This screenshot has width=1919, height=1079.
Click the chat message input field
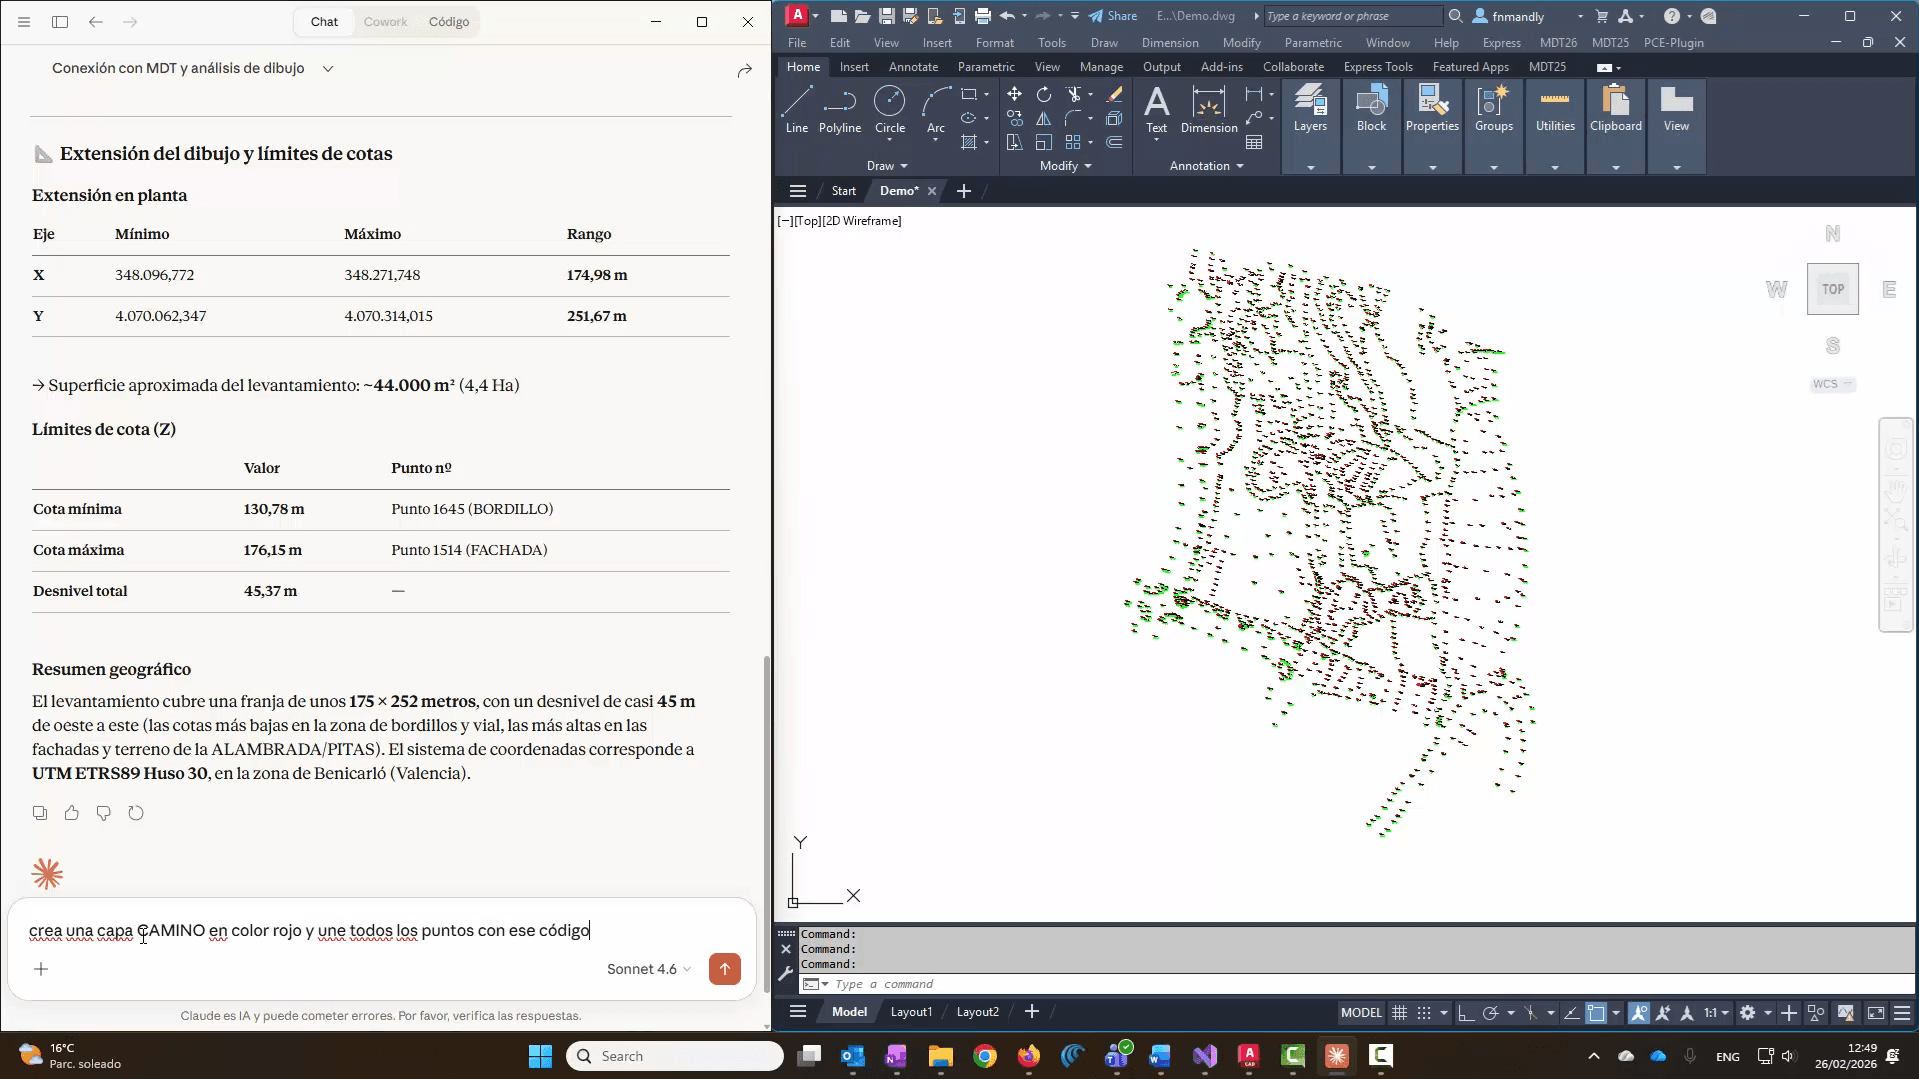pyautogui.click(x=380, y=930)
